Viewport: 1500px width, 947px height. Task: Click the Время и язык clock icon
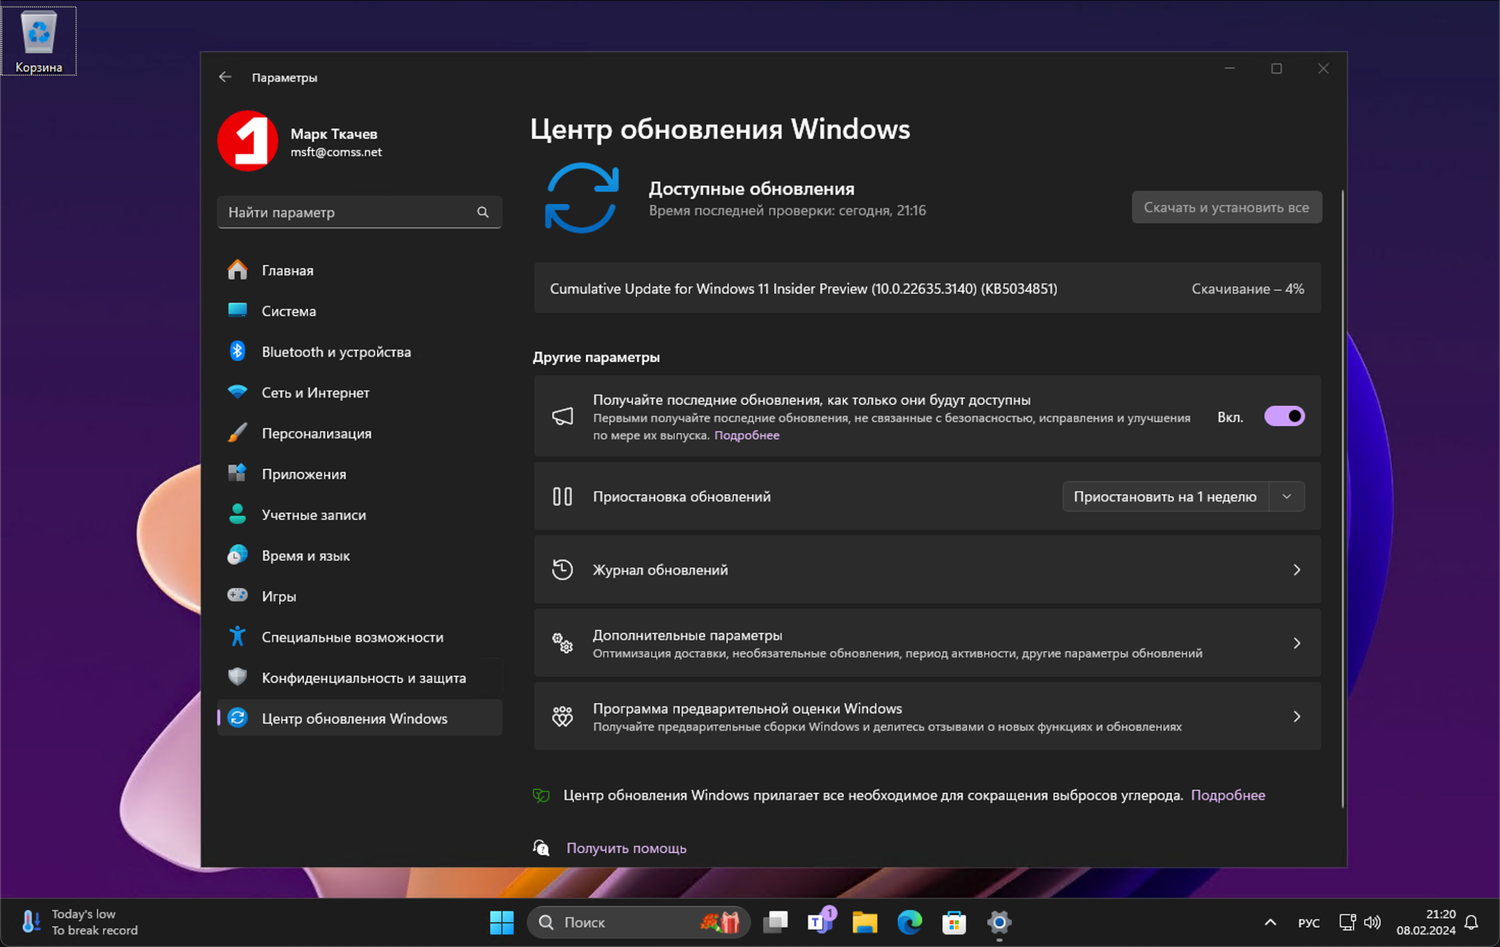237,555
